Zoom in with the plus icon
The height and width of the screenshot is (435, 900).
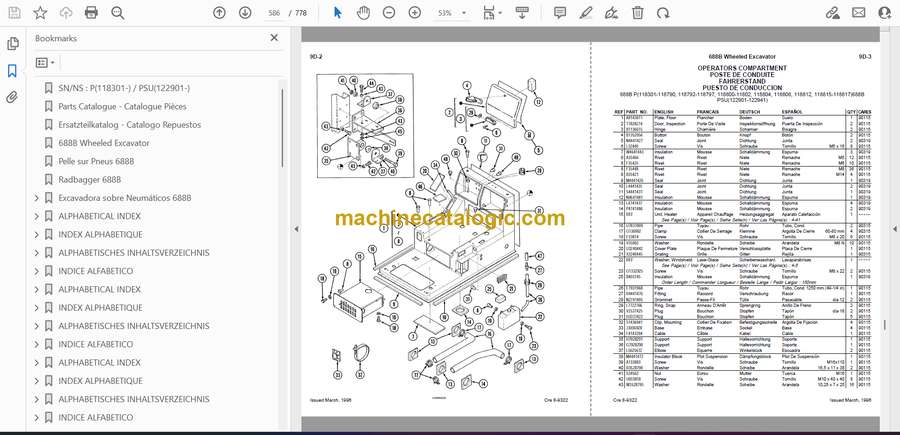[414, 13]
